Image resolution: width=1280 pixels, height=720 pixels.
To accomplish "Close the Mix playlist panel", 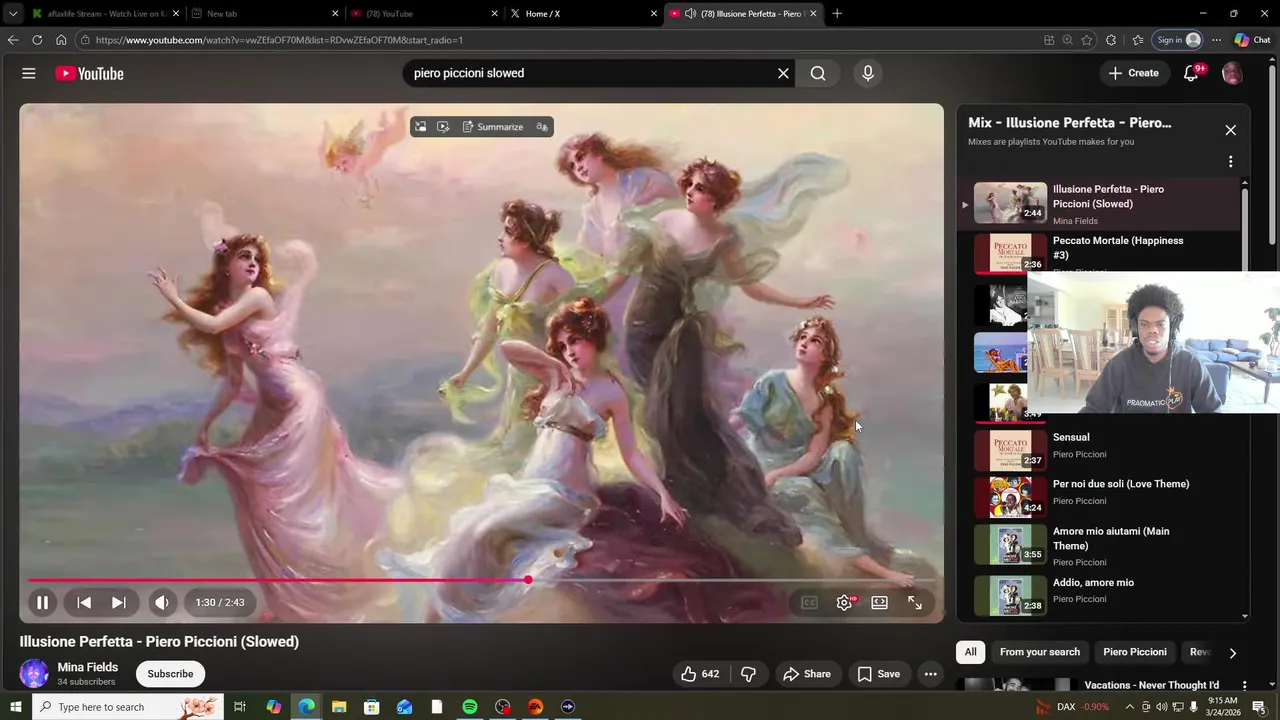I will 1230,130.
